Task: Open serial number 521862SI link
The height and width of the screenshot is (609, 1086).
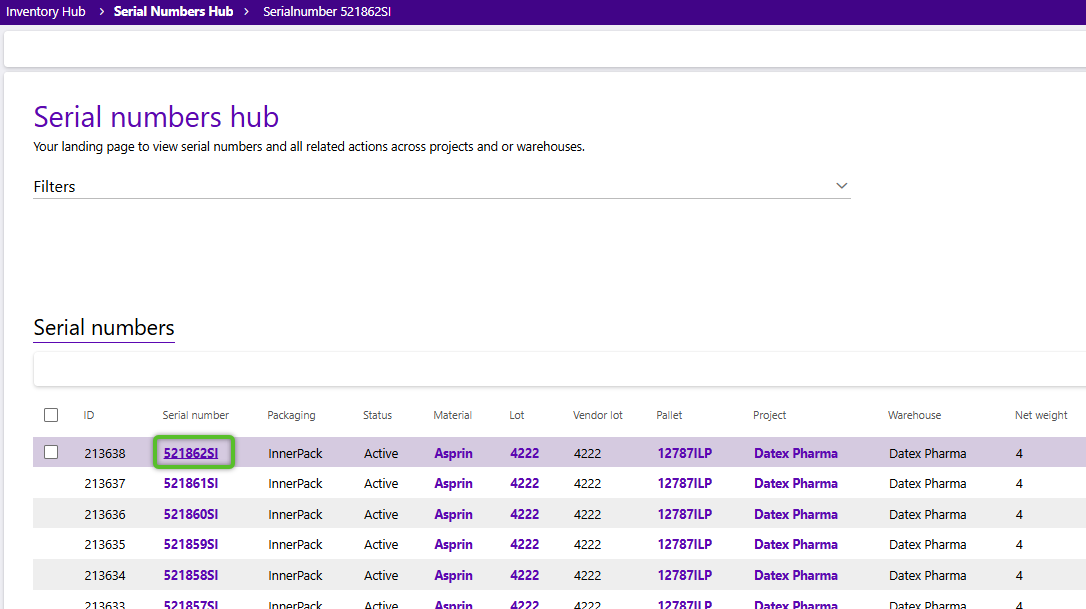Action: pyautogui.click(x=191, y=453)
